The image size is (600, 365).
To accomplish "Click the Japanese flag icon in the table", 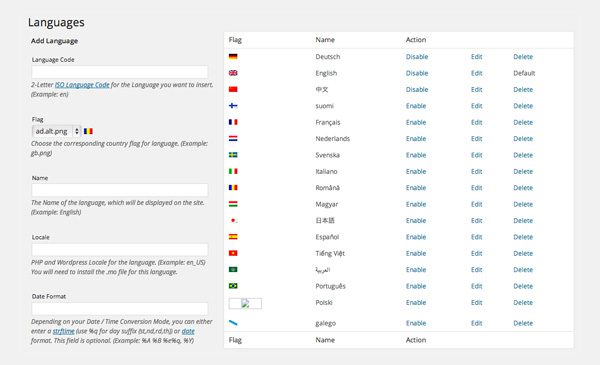I will click(233, 220).
